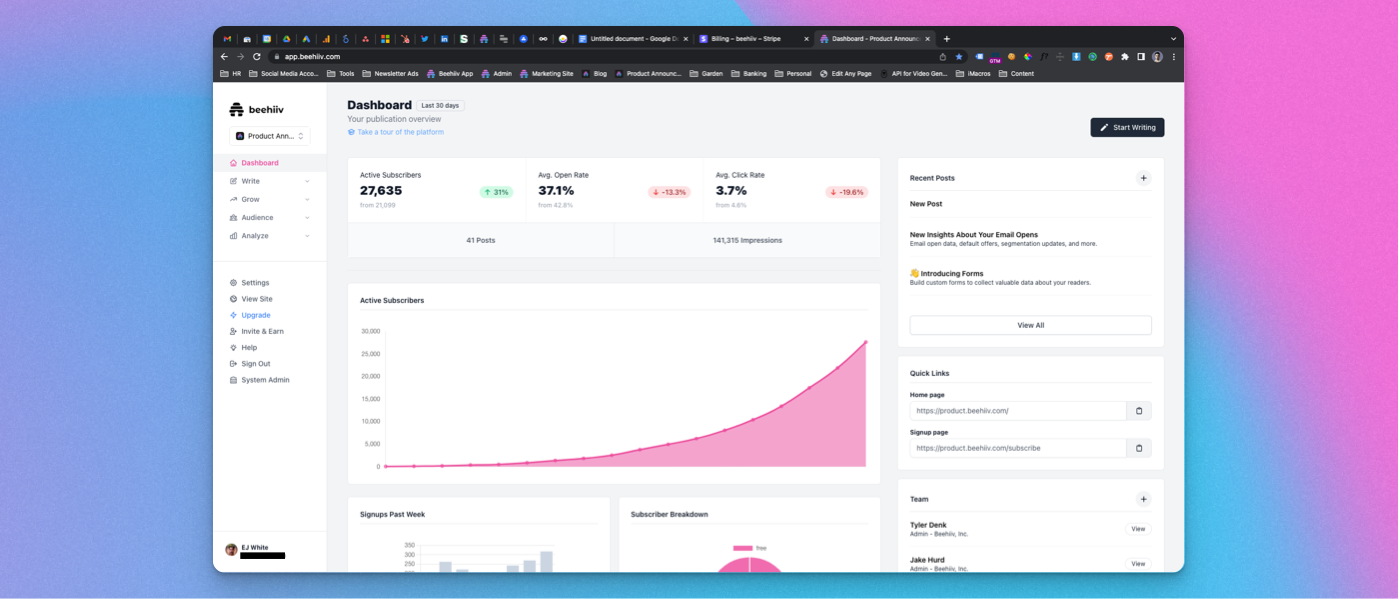This screenshot has width=1399, height=599.
Task: Select the Dashboard – Product Announcements tab
Action: [875, 39]
